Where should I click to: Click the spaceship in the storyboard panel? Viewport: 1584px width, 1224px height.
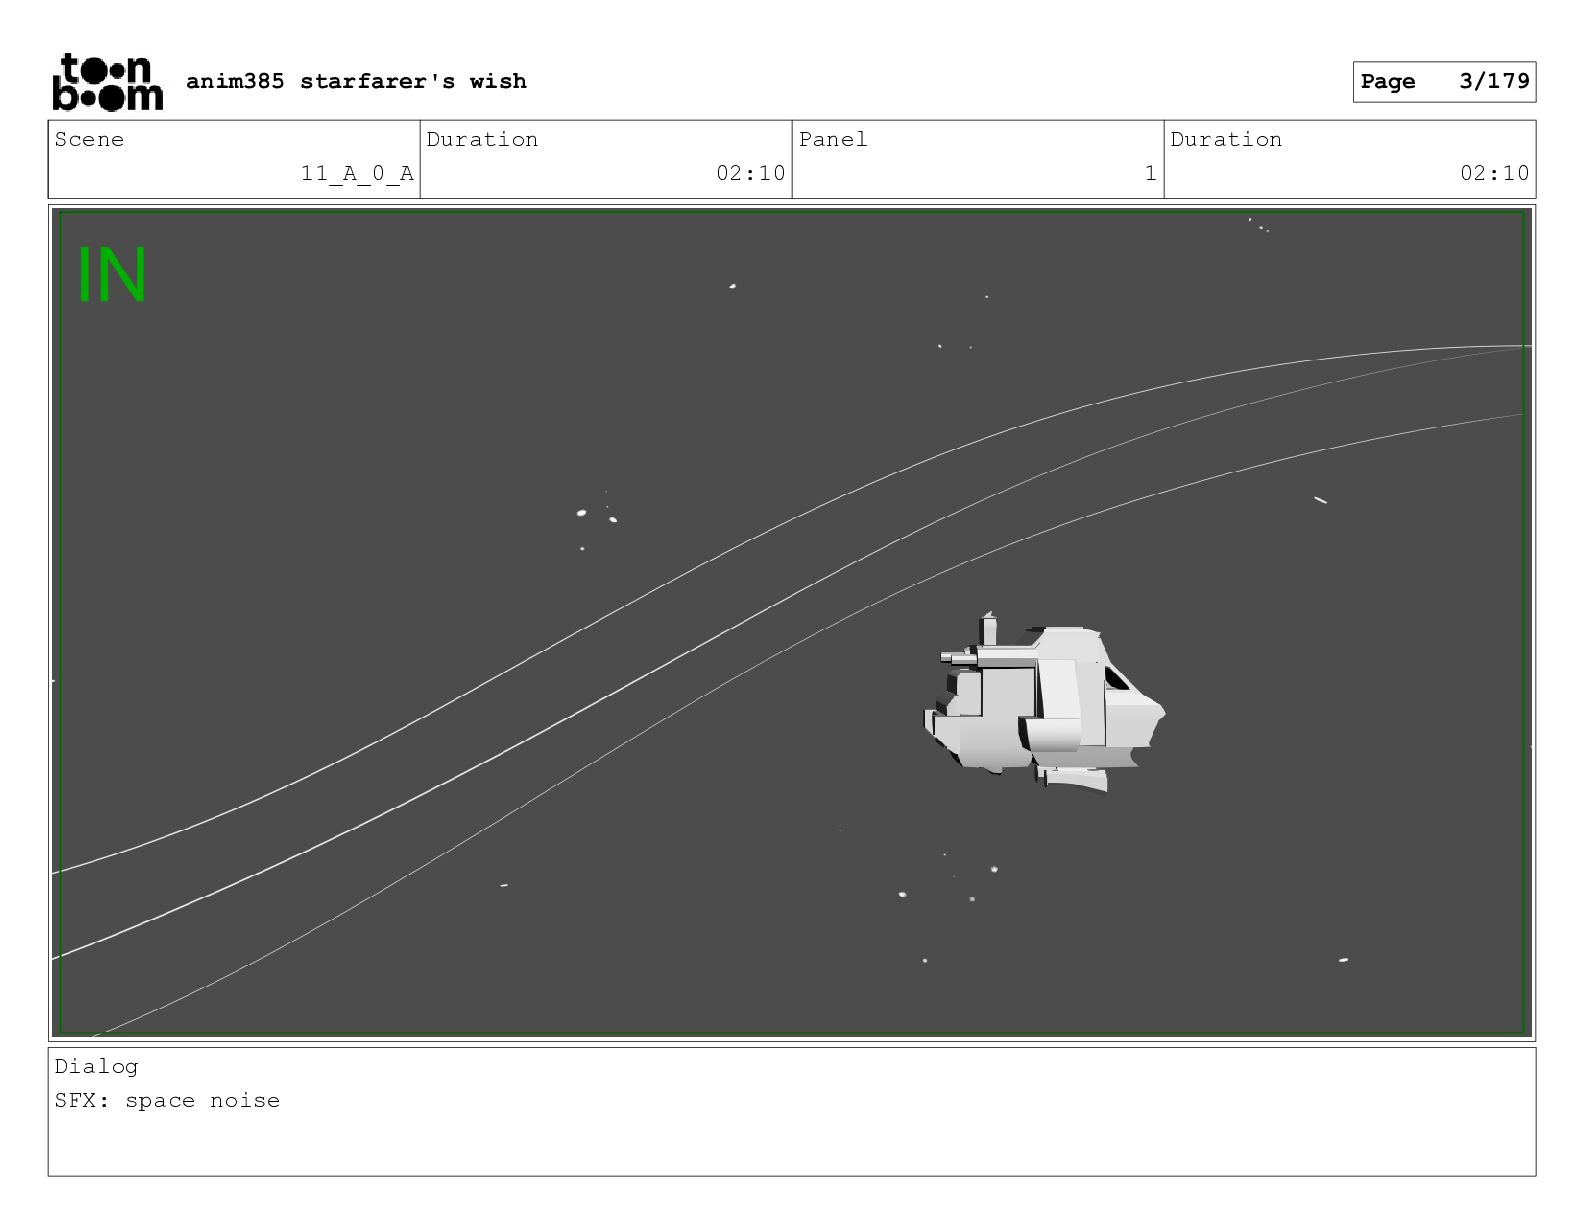[1043, 702]
